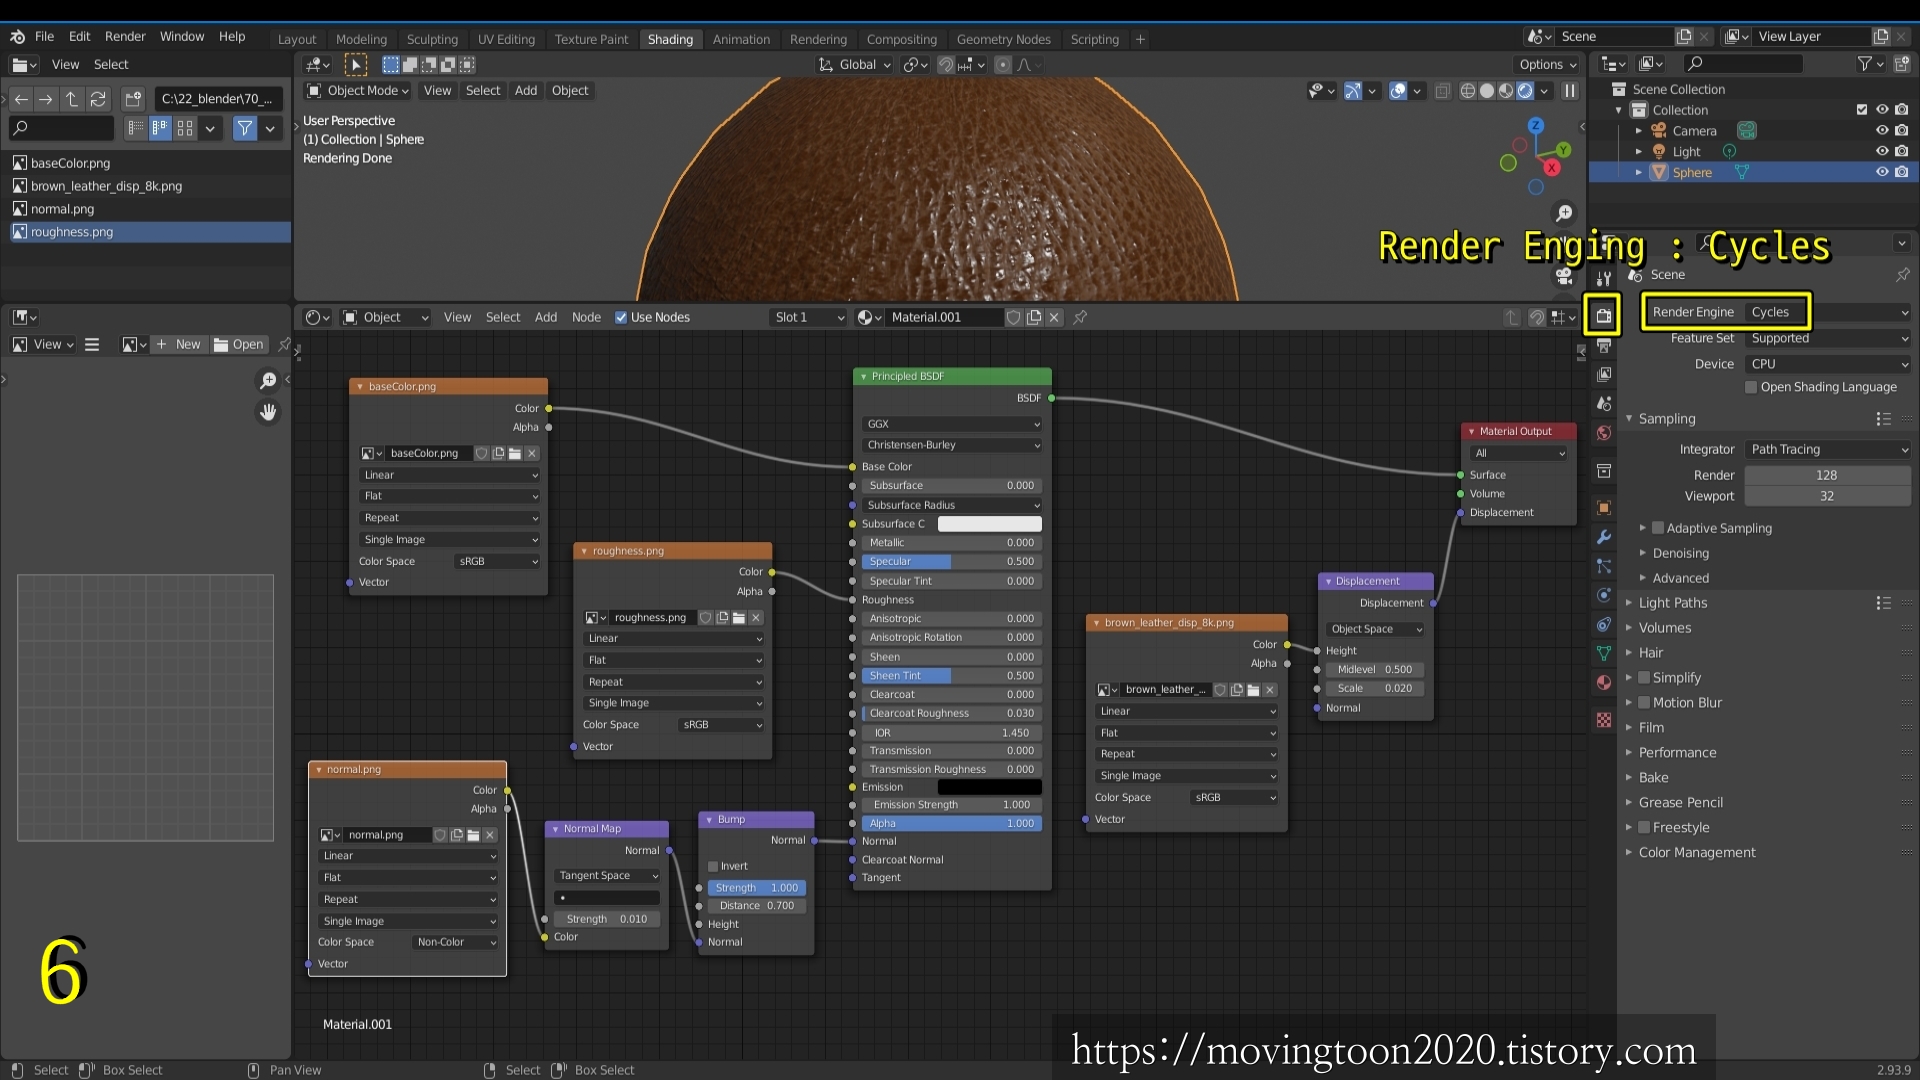1920x1080 pixels.
Task: Click the hand pan icon in image editor
Action: pyautogui.click(x=268, y=412)
